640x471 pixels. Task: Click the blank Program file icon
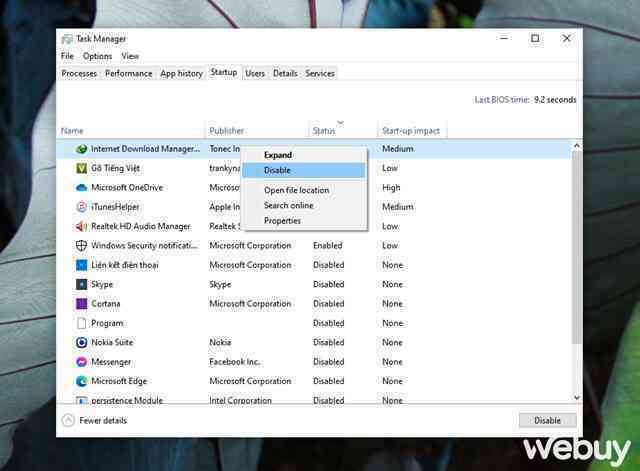tap(82, 323)
